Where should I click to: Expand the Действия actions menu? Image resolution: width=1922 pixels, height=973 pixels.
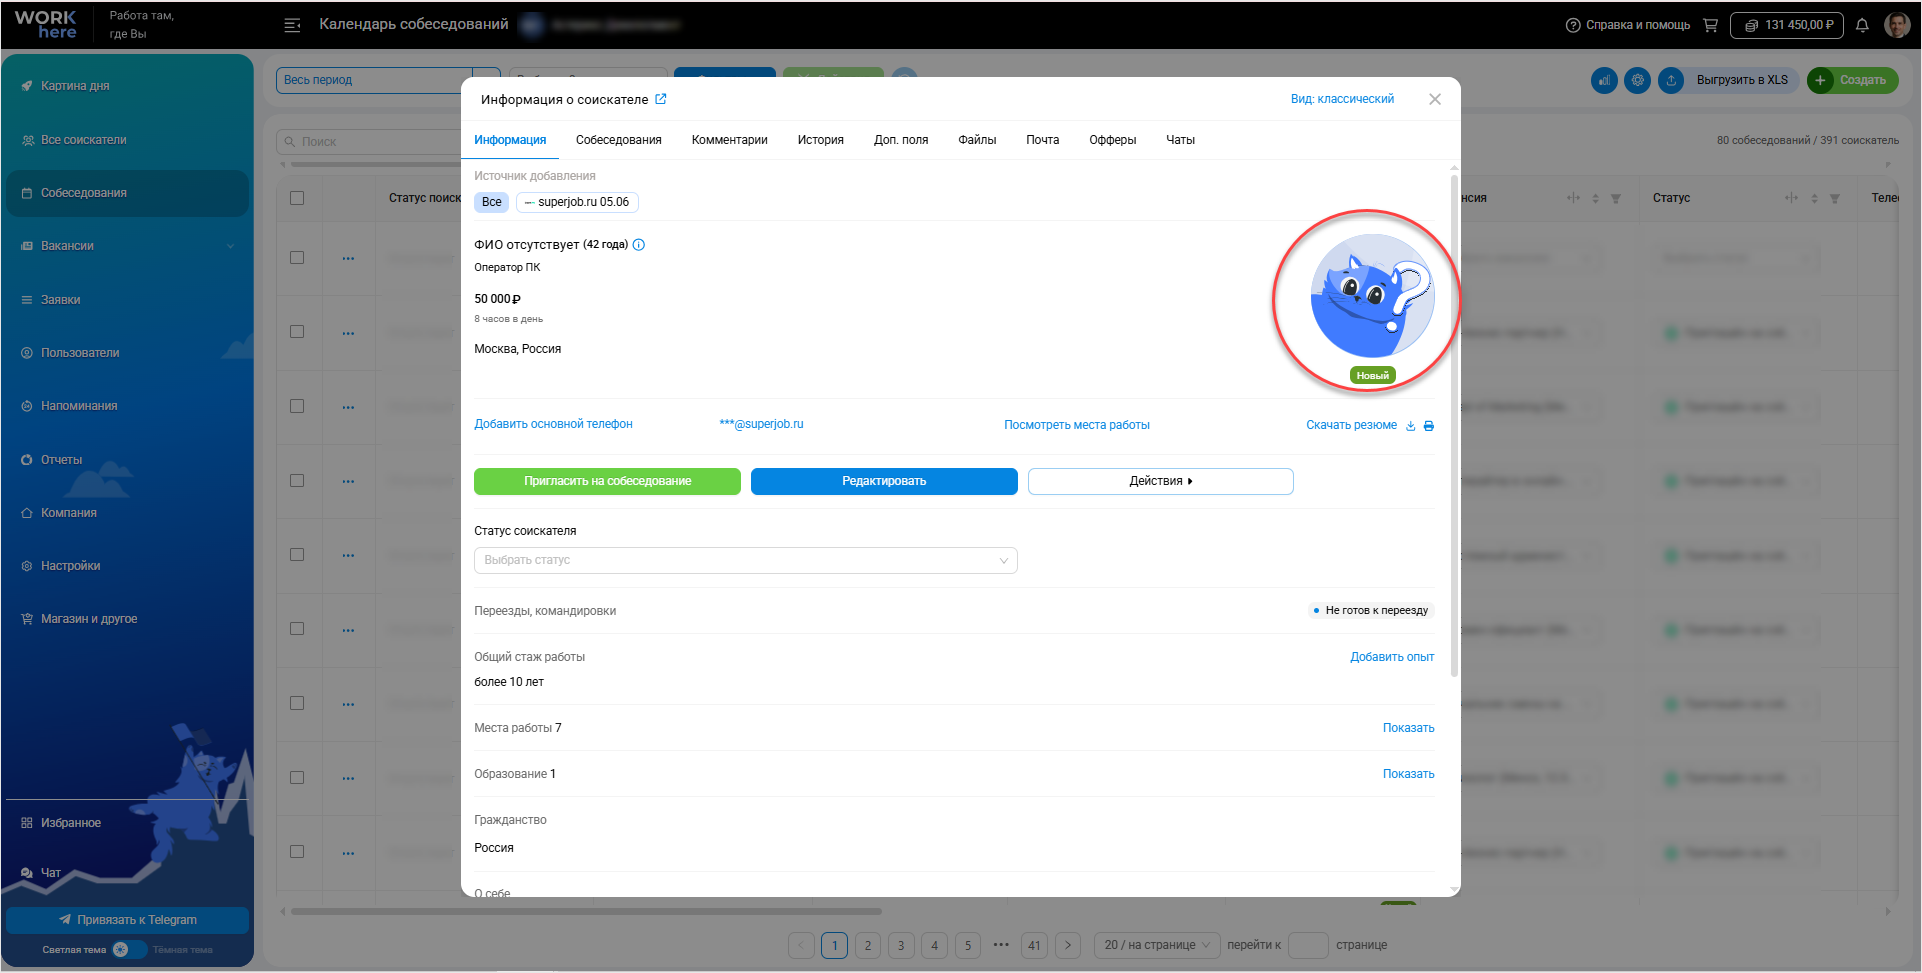click(x=1161, y=481)
